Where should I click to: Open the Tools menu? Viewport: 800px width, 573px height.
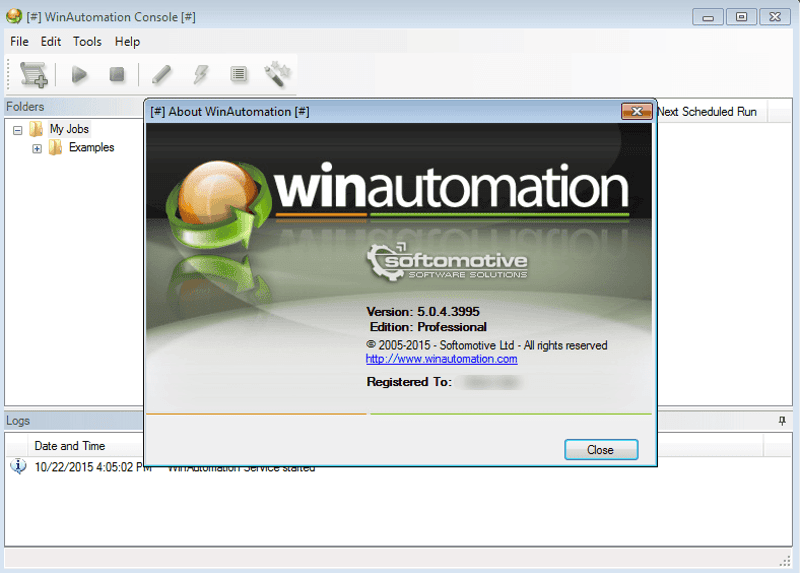click(x=87, y=42)
